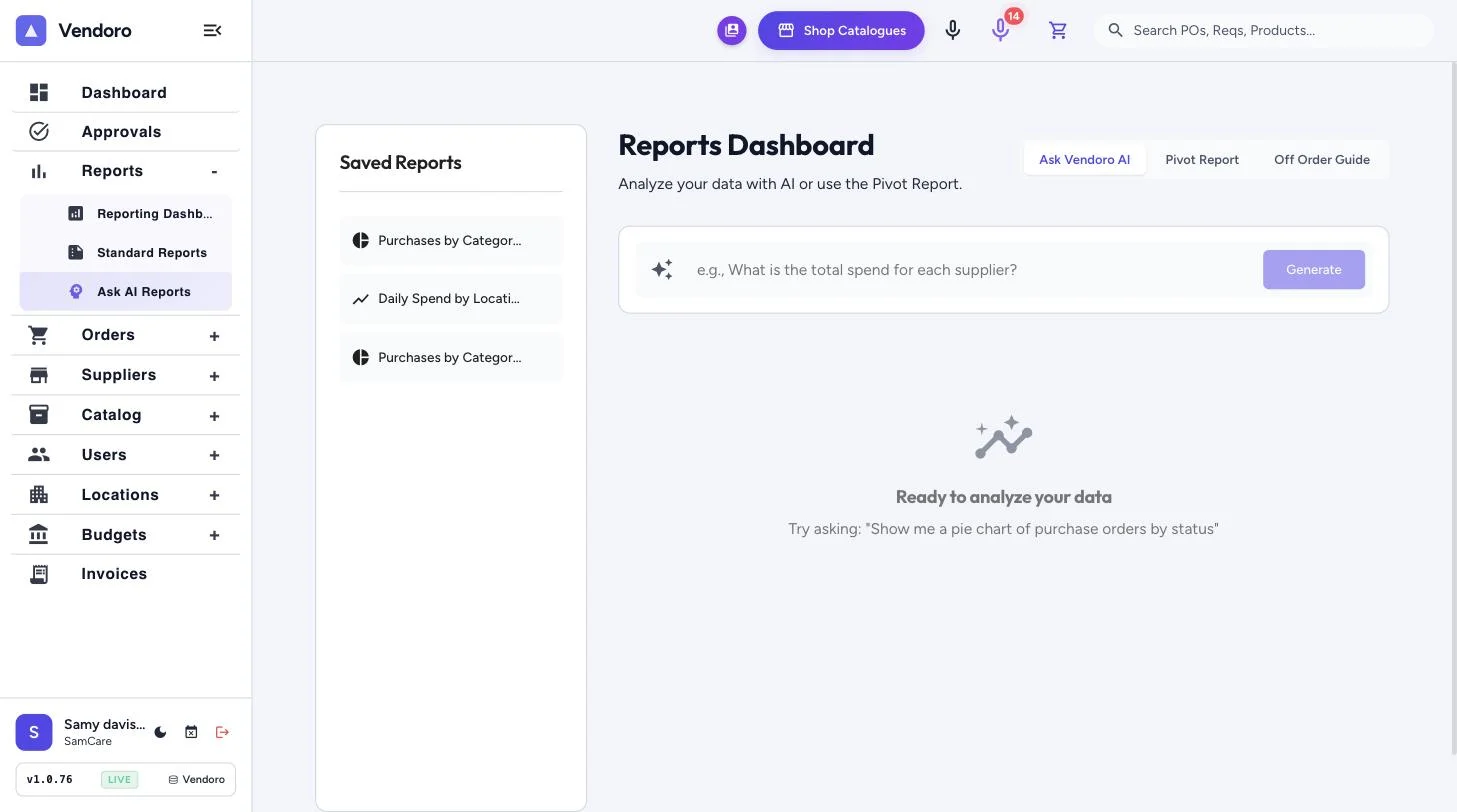The height and width of the screenshot is (812, 1457).
Task: Expand the Budgets section
Action: pyautogui.click(x=214, y=536)
